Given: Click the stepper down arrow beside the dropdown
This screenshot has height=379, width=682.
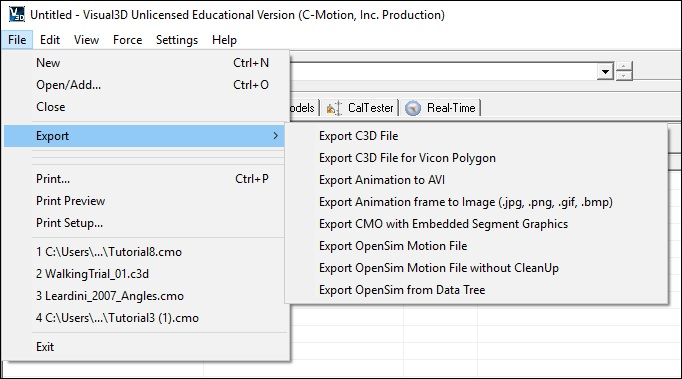Looking at the screenshot, I should coord(624,76).
